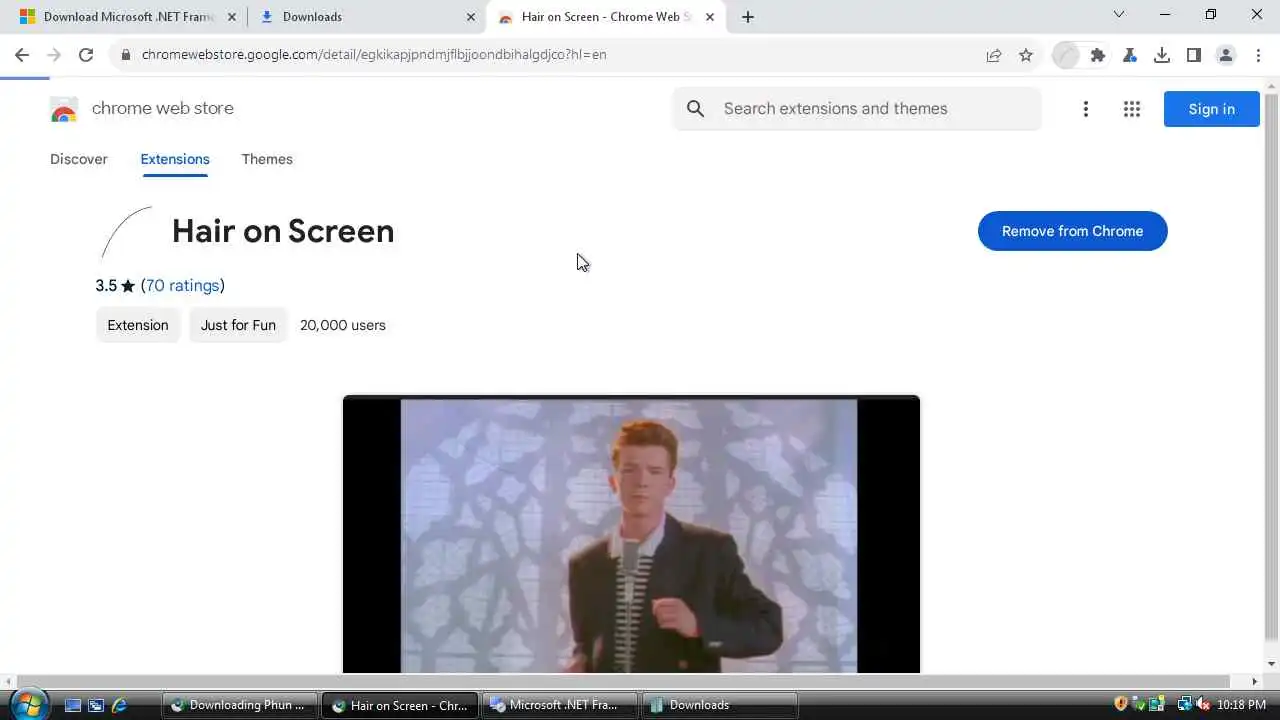
Task: Click the network tray icon
Action: [1184, 704]
